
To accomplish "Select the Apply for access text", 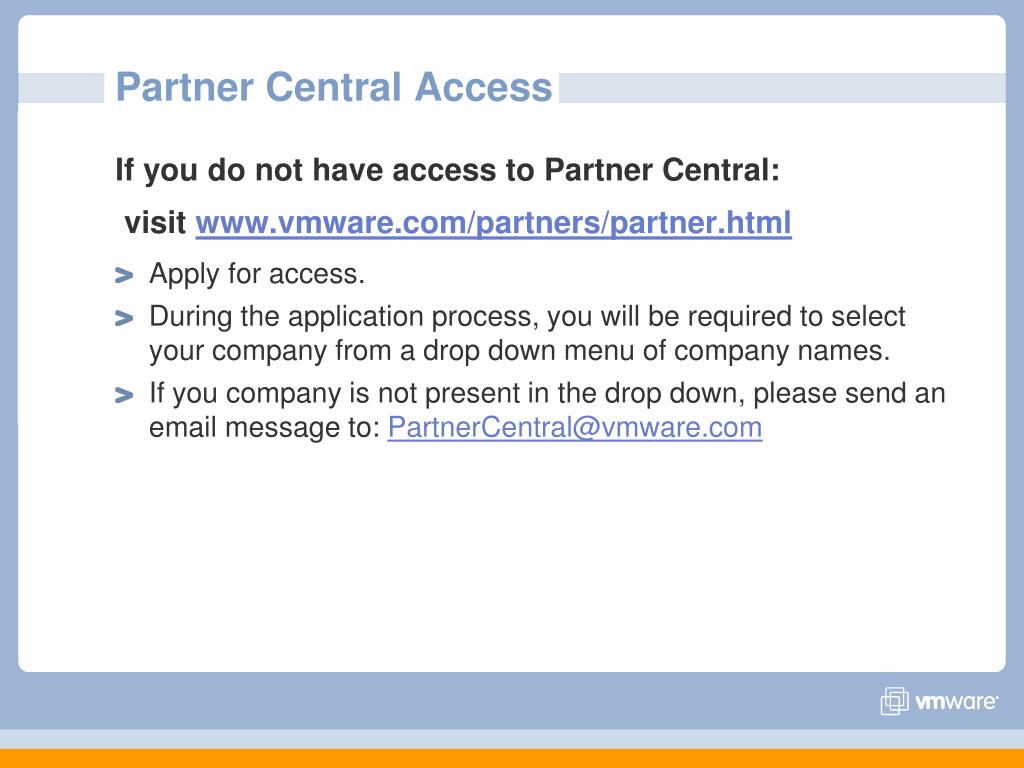I will click(x=257, y=274).
